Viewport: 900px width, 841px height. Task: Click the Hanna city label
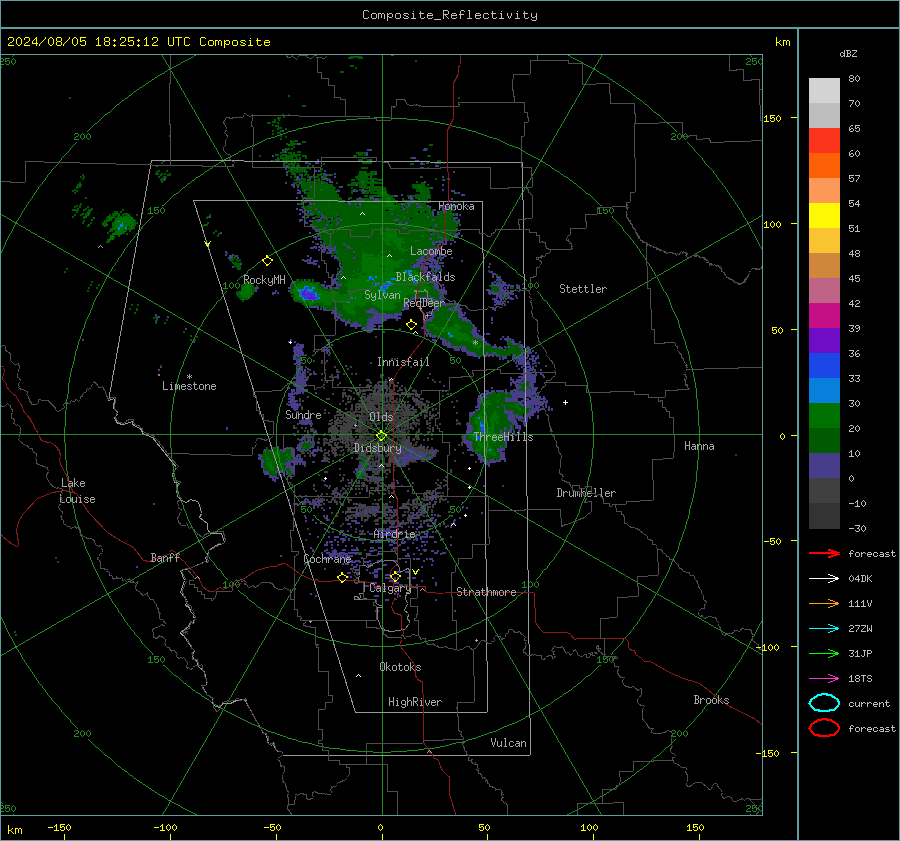point(699,446)
